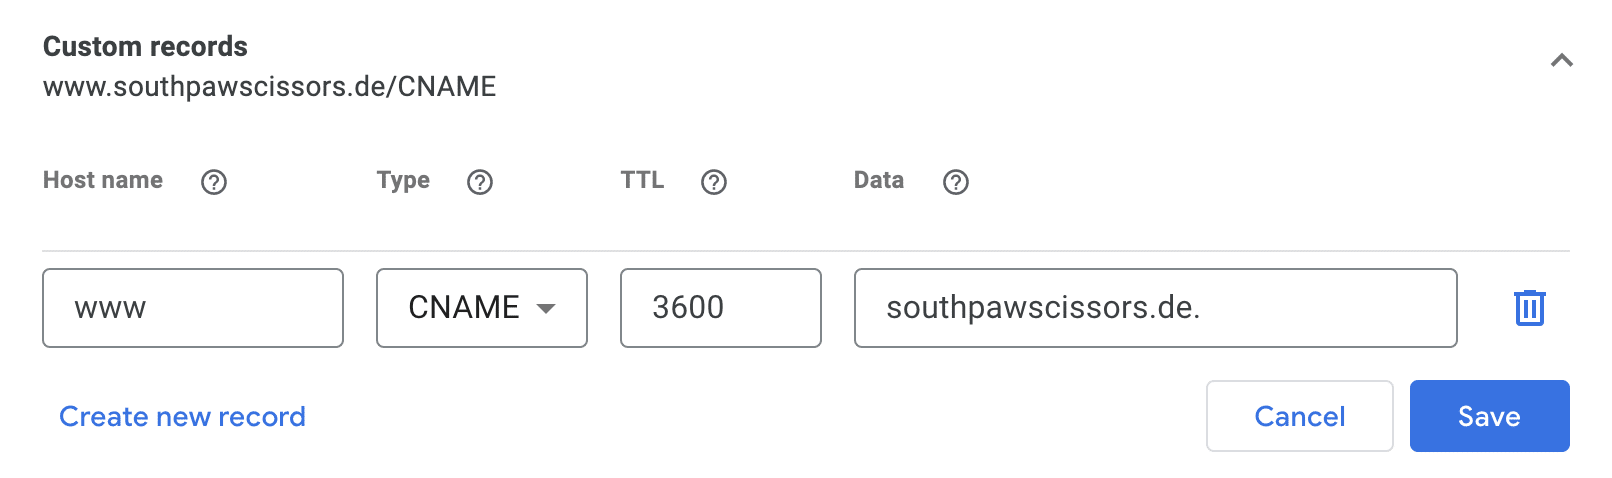Viewport: 1612px width, 478px height.
Task: Show help for the TTL column
Action: pyautogui.click(x=714, y=182)
